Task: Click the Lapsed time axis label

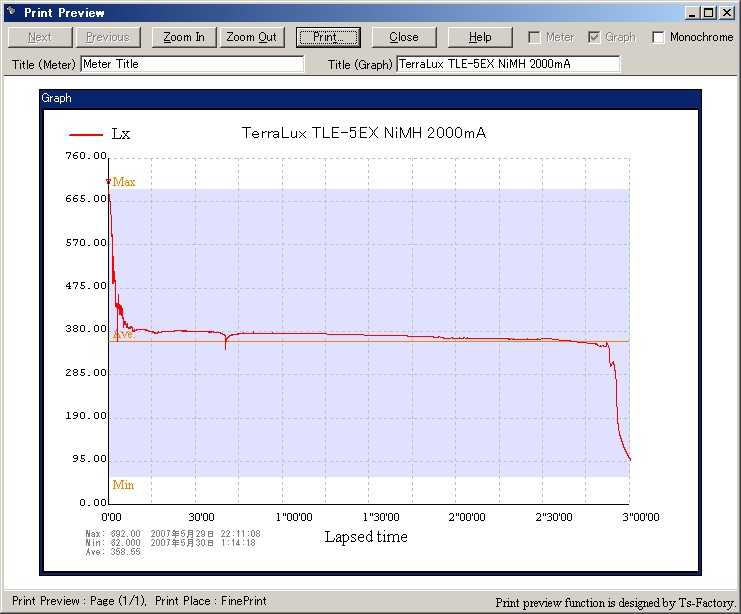Action: 366,537
